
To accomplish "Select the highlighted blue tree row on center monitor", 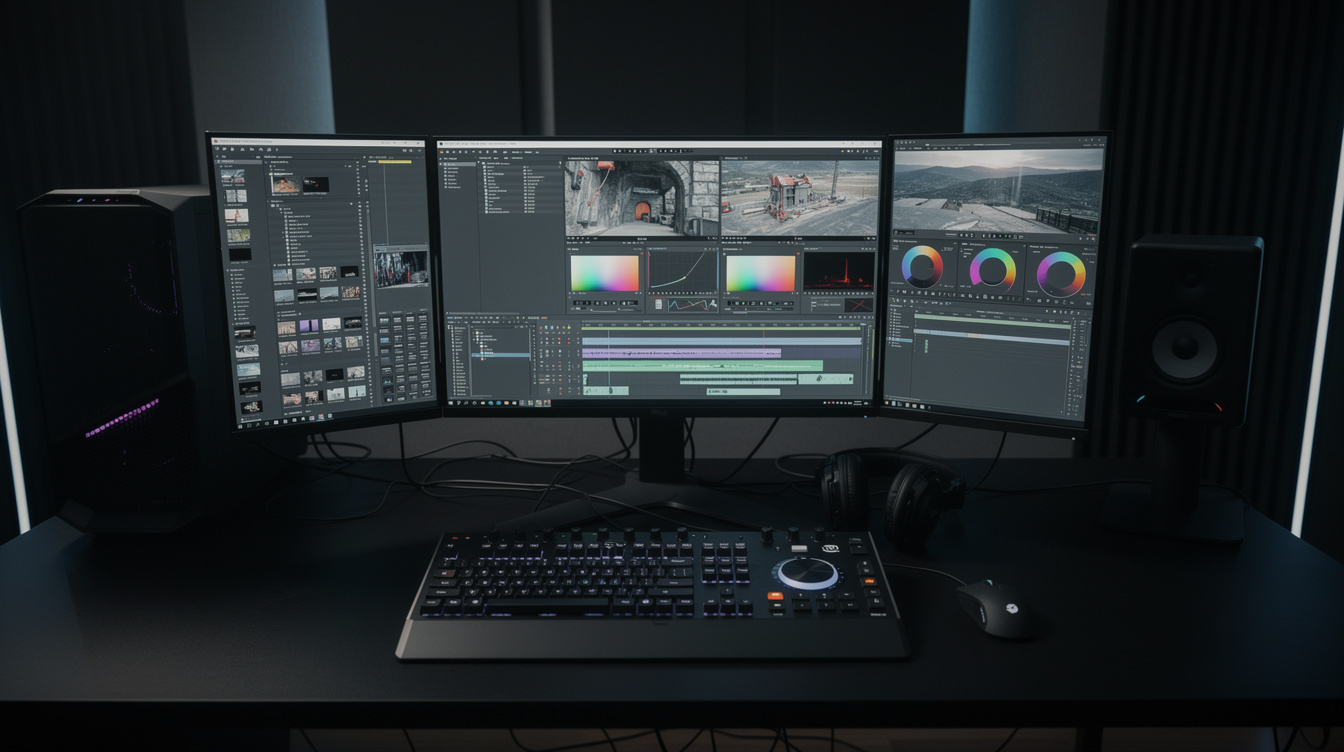I will pos(501,355).
